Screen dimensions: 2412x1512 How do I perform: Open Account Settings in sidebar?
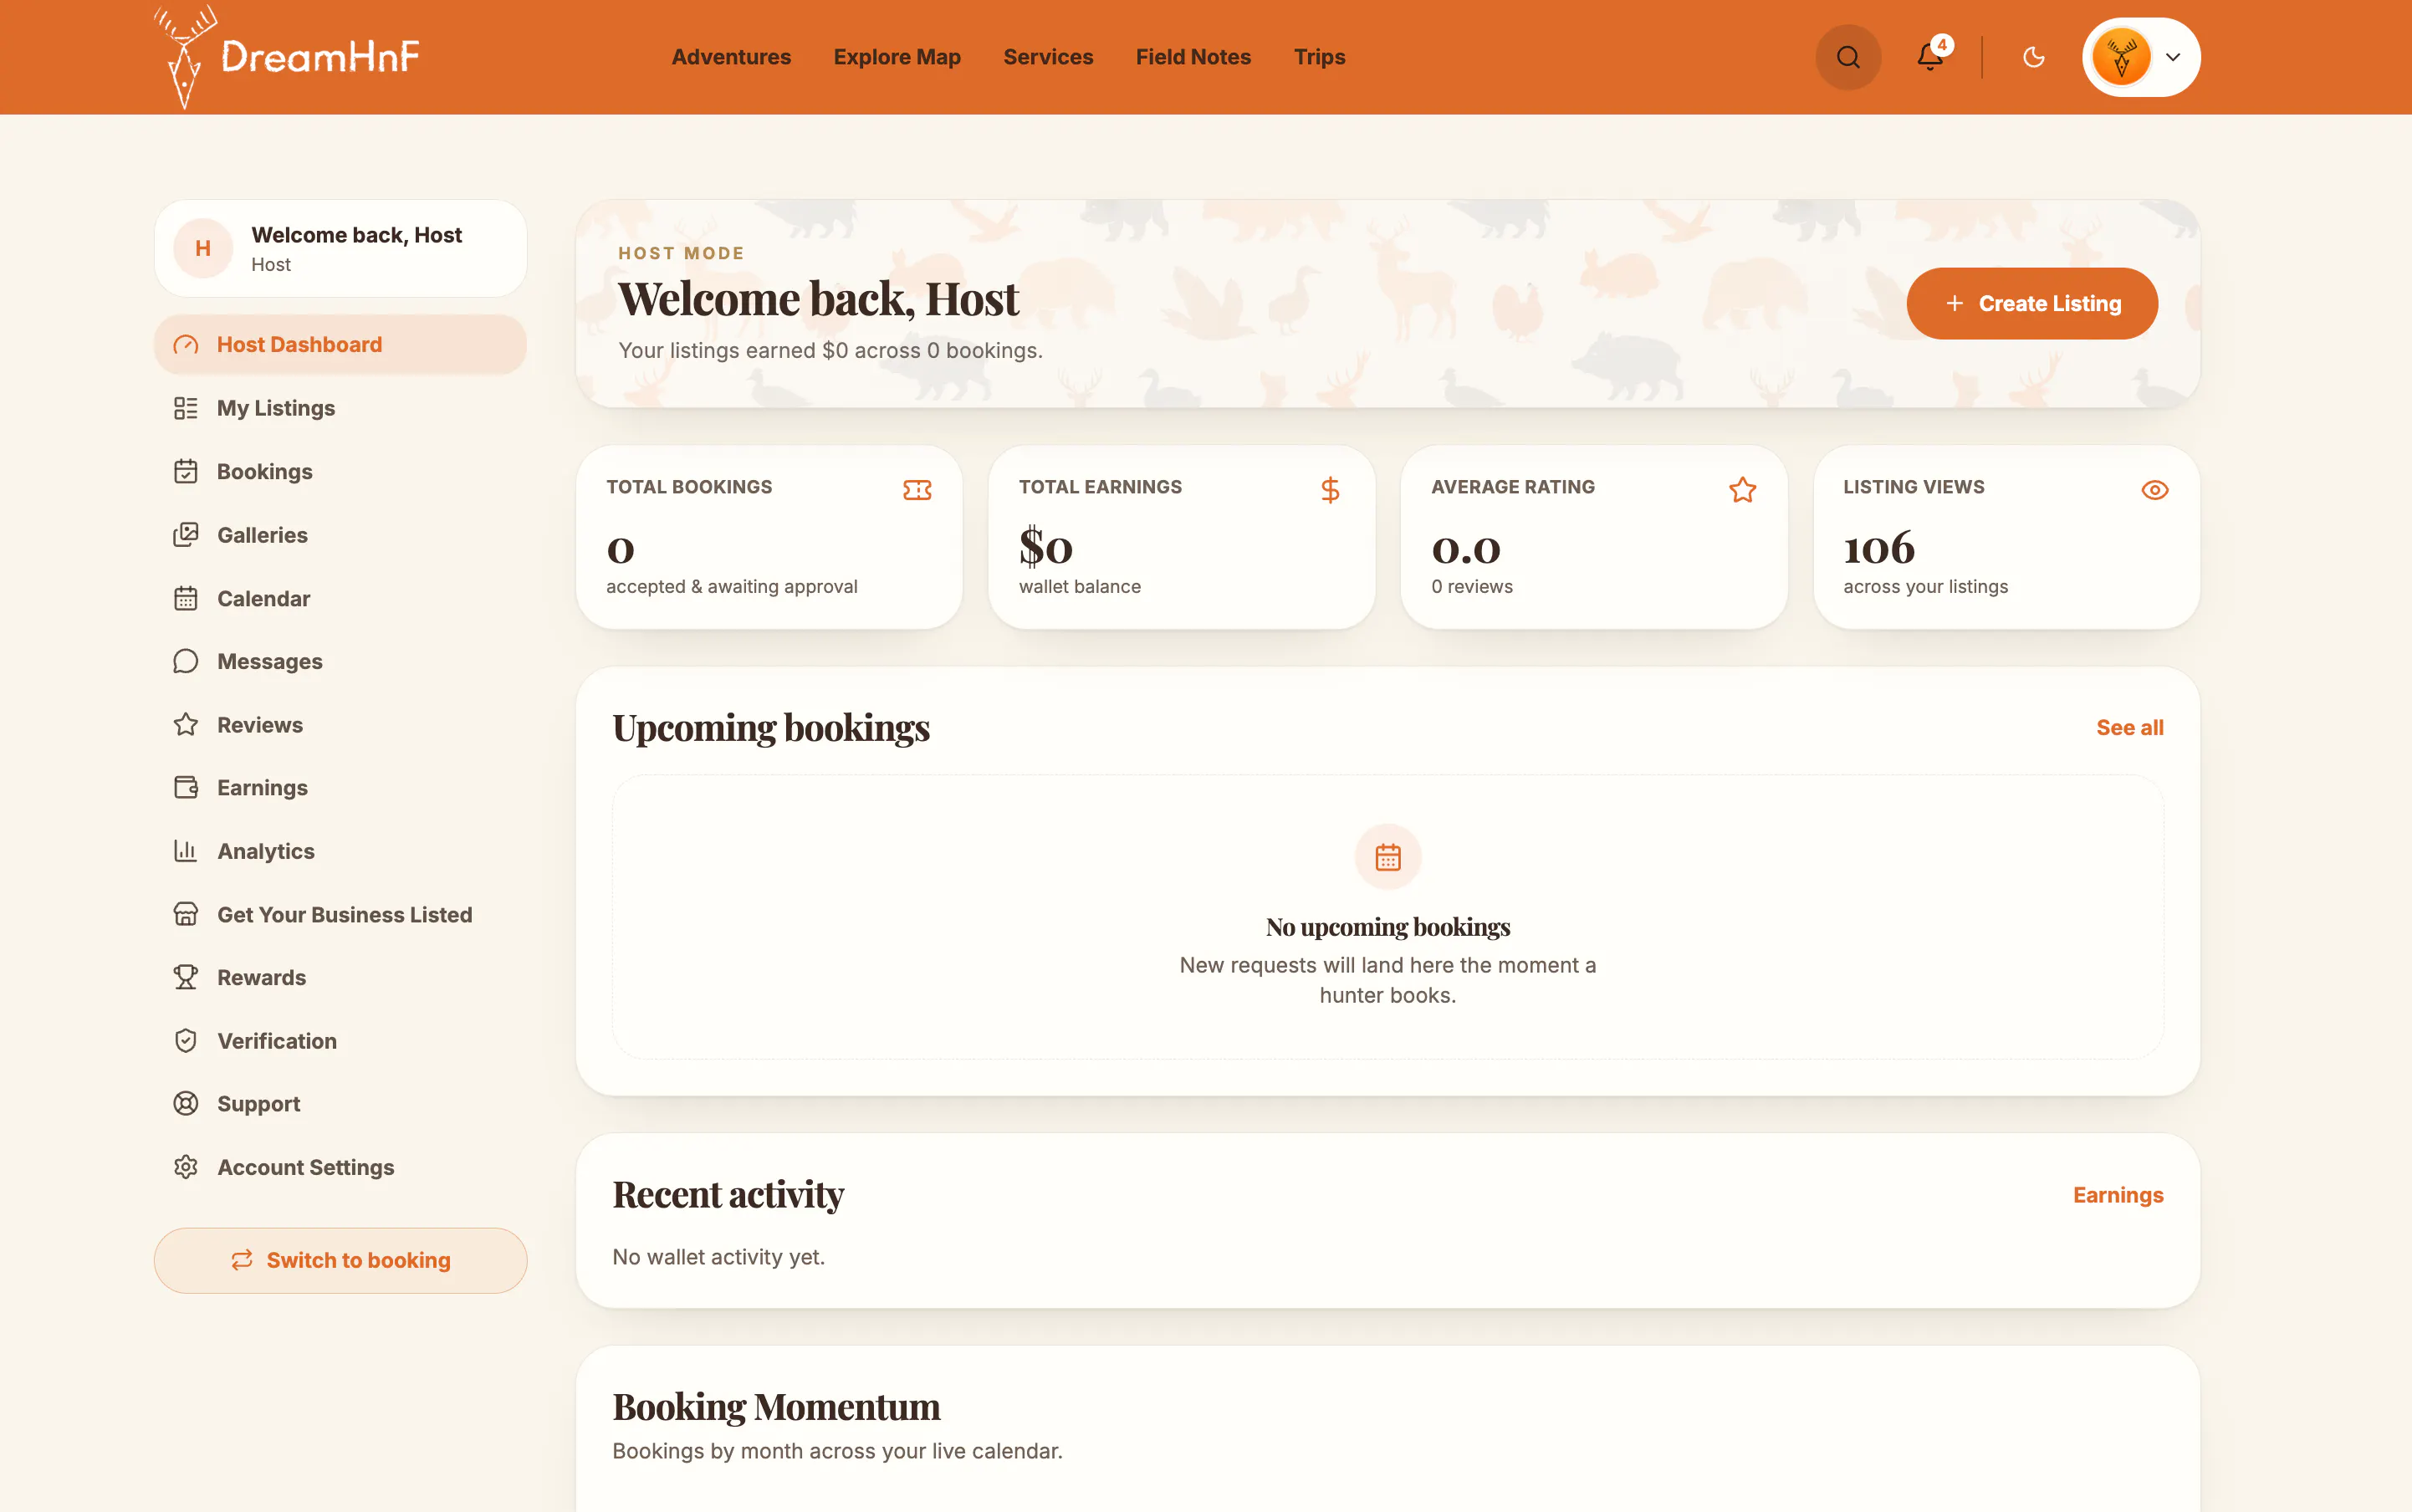pyautogui.click(x=340, y=1167)
